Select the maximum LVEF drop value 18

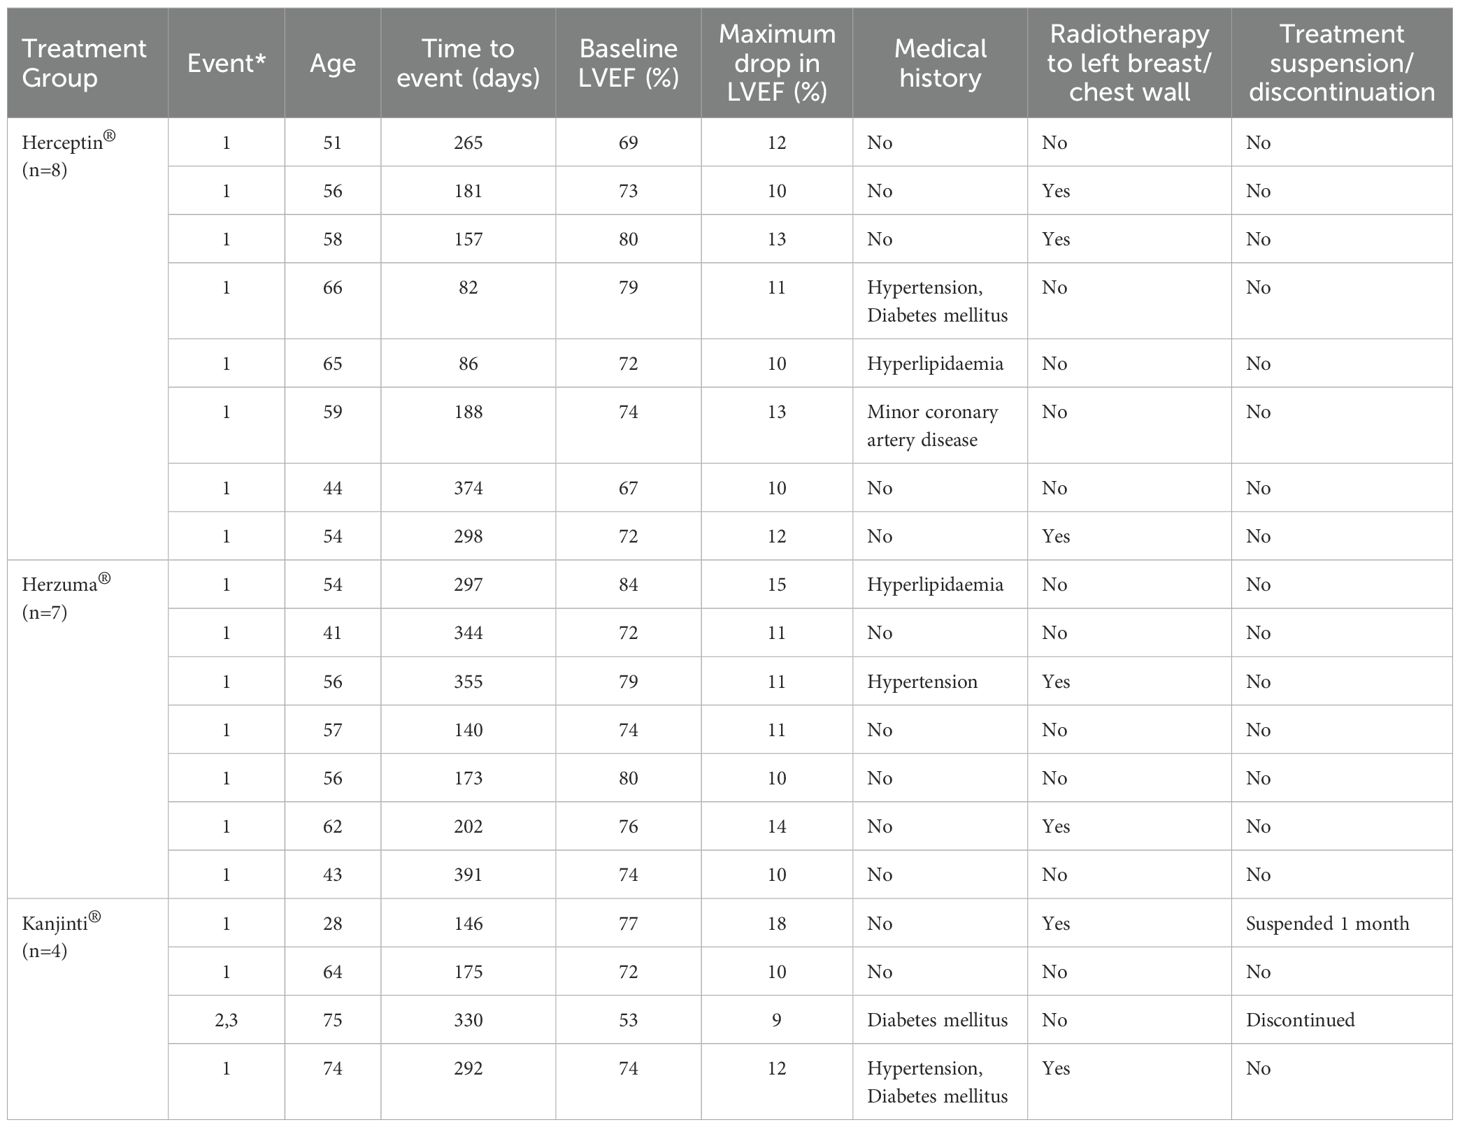[x=777, y=924]
